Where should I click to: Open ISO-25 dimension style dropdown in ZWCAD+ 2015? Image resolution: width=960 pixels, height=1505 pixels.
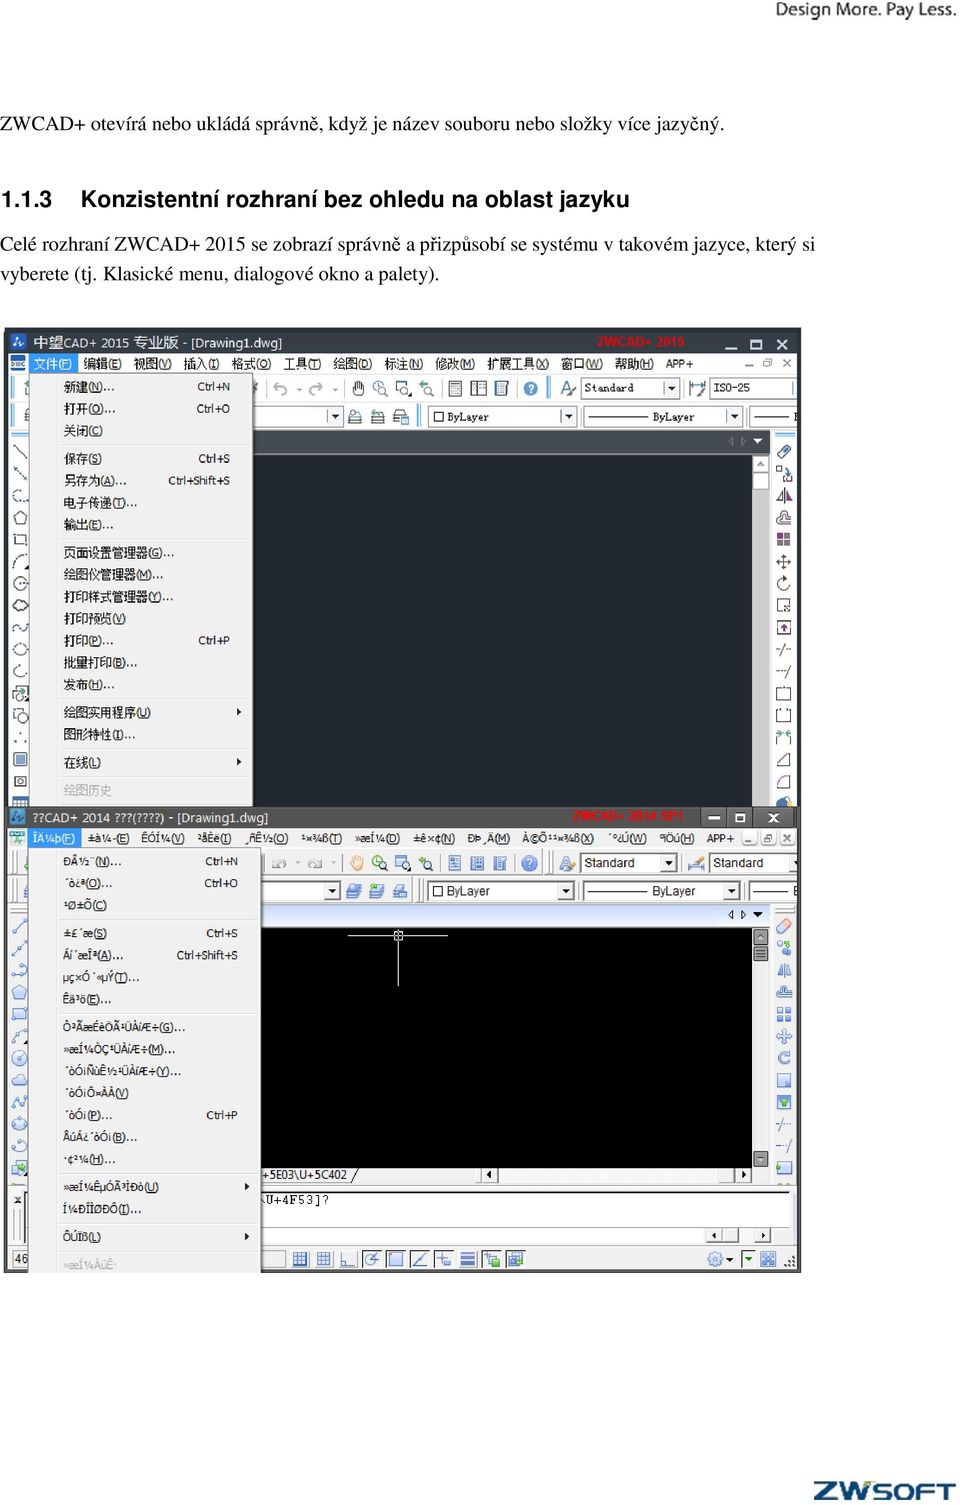[751, 388]
